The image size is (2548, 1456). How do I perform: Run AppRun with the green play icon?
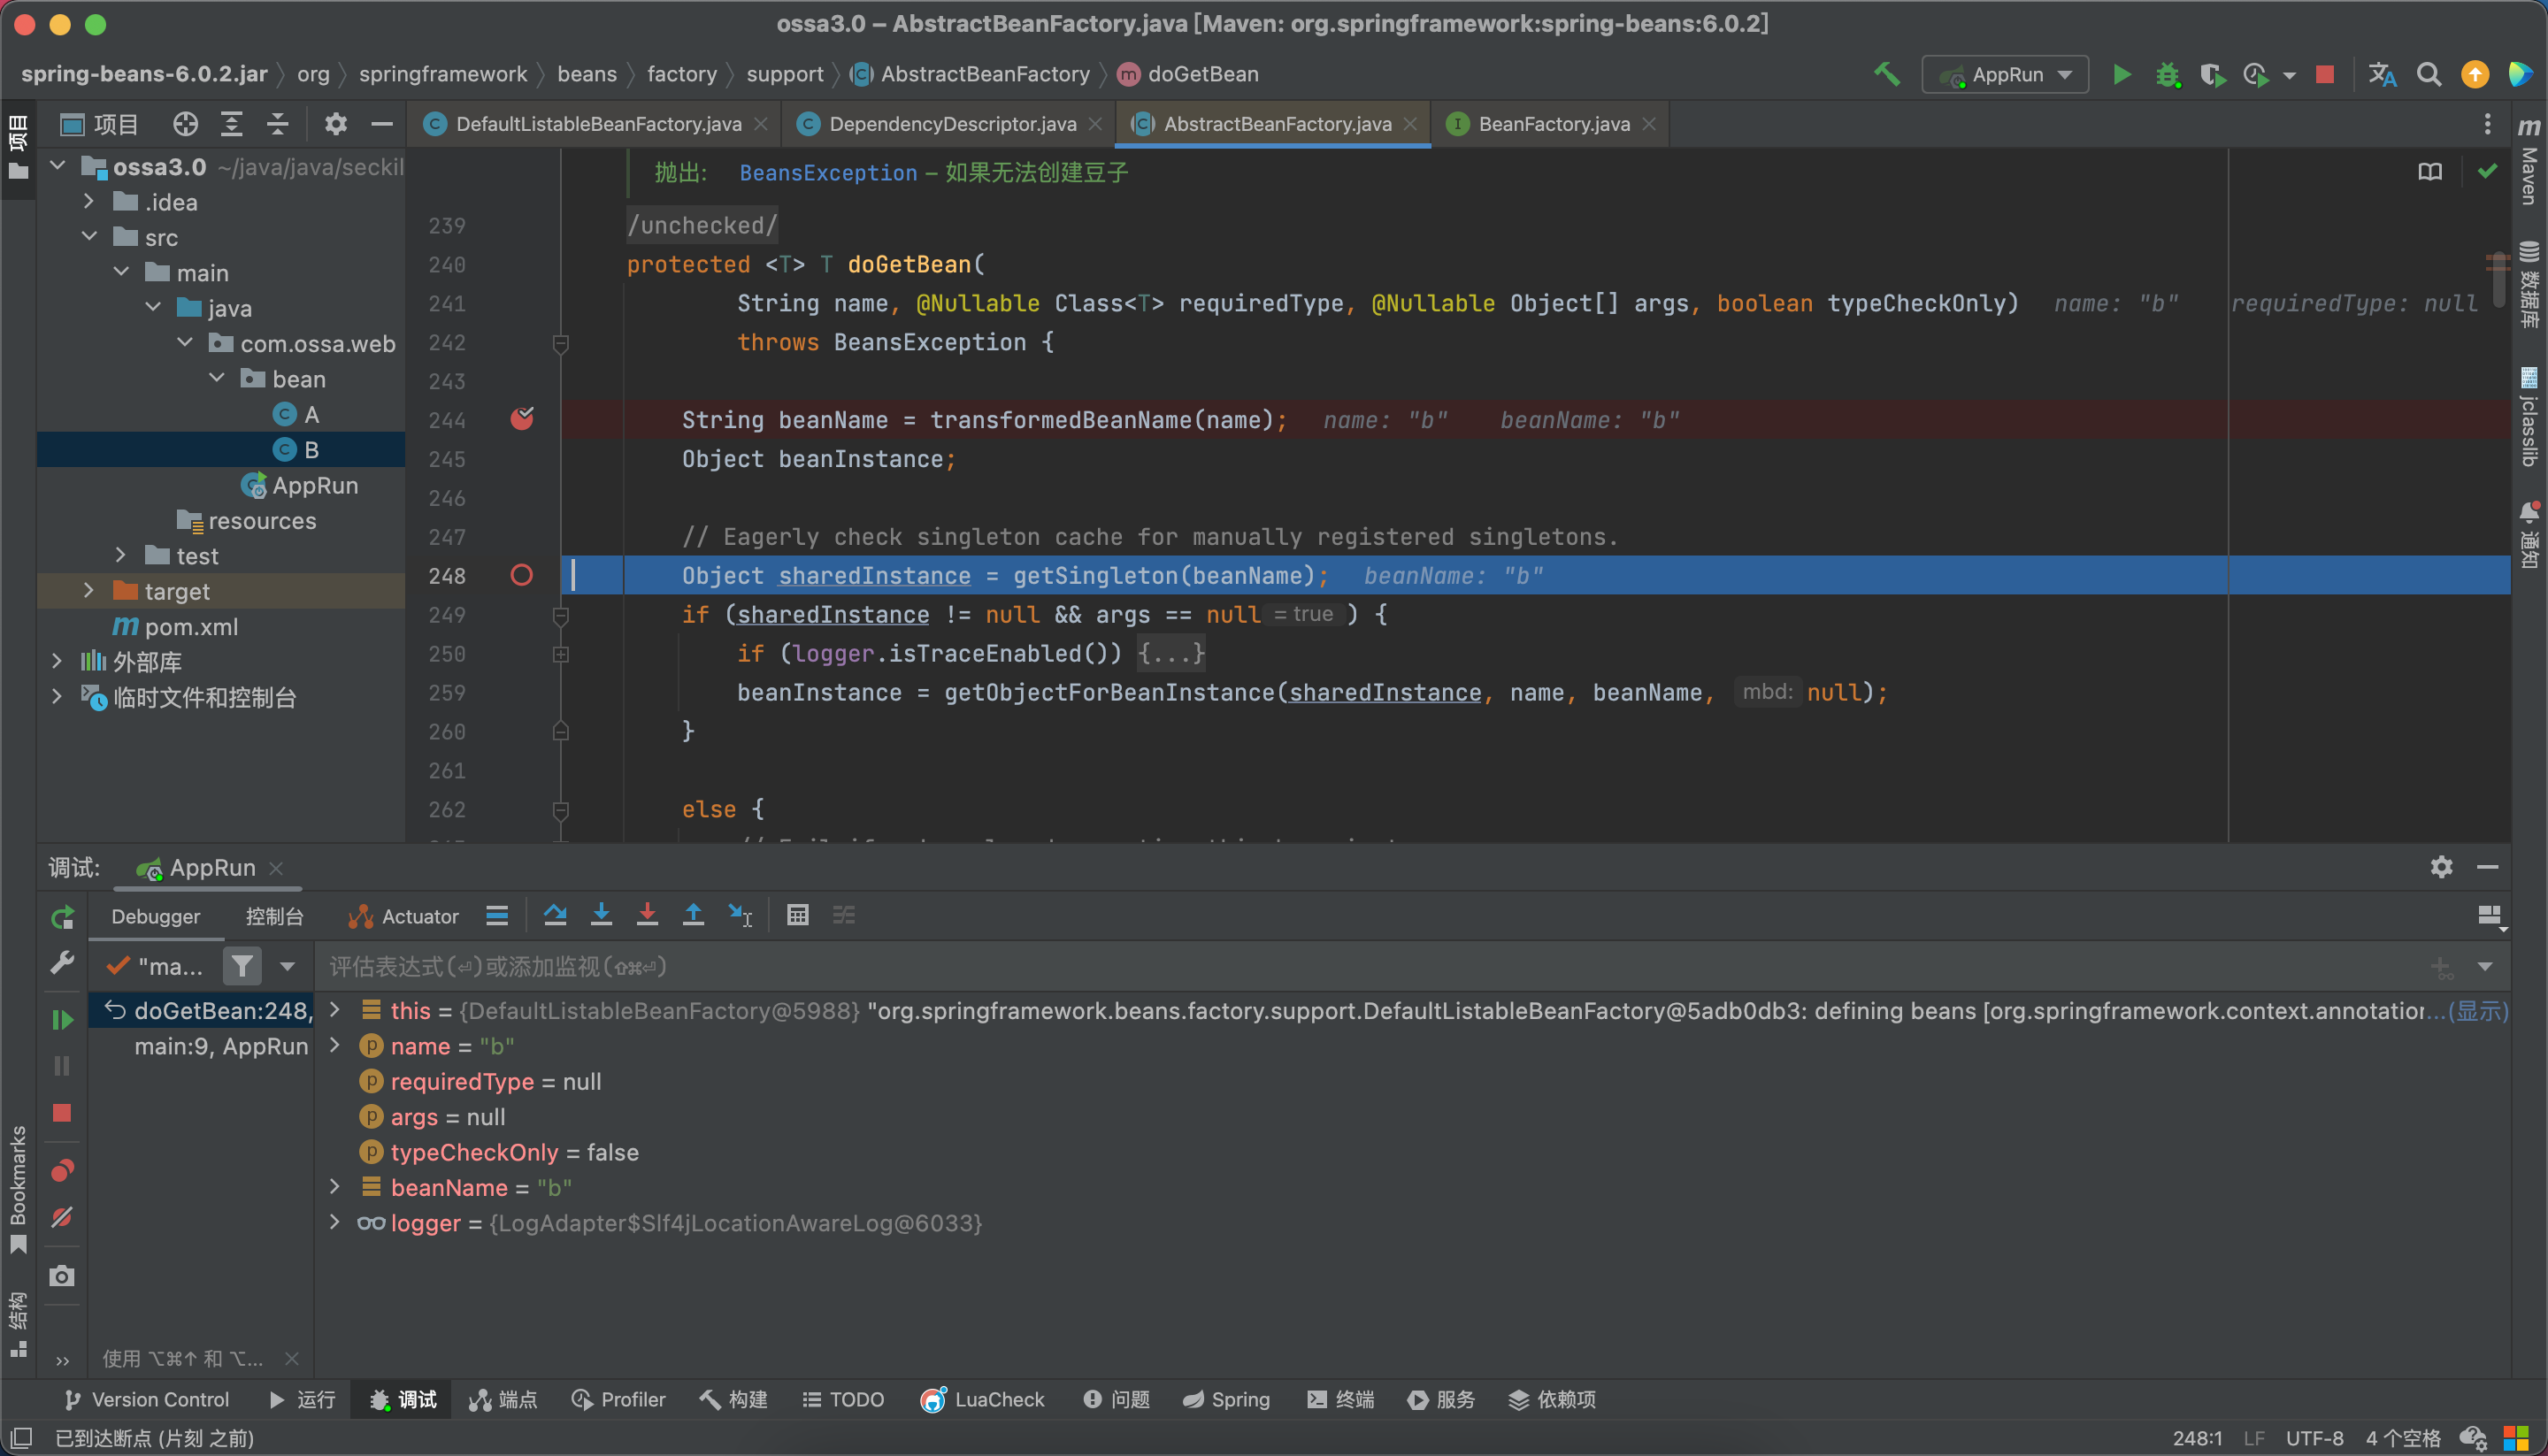click(x=2121, y=74)
